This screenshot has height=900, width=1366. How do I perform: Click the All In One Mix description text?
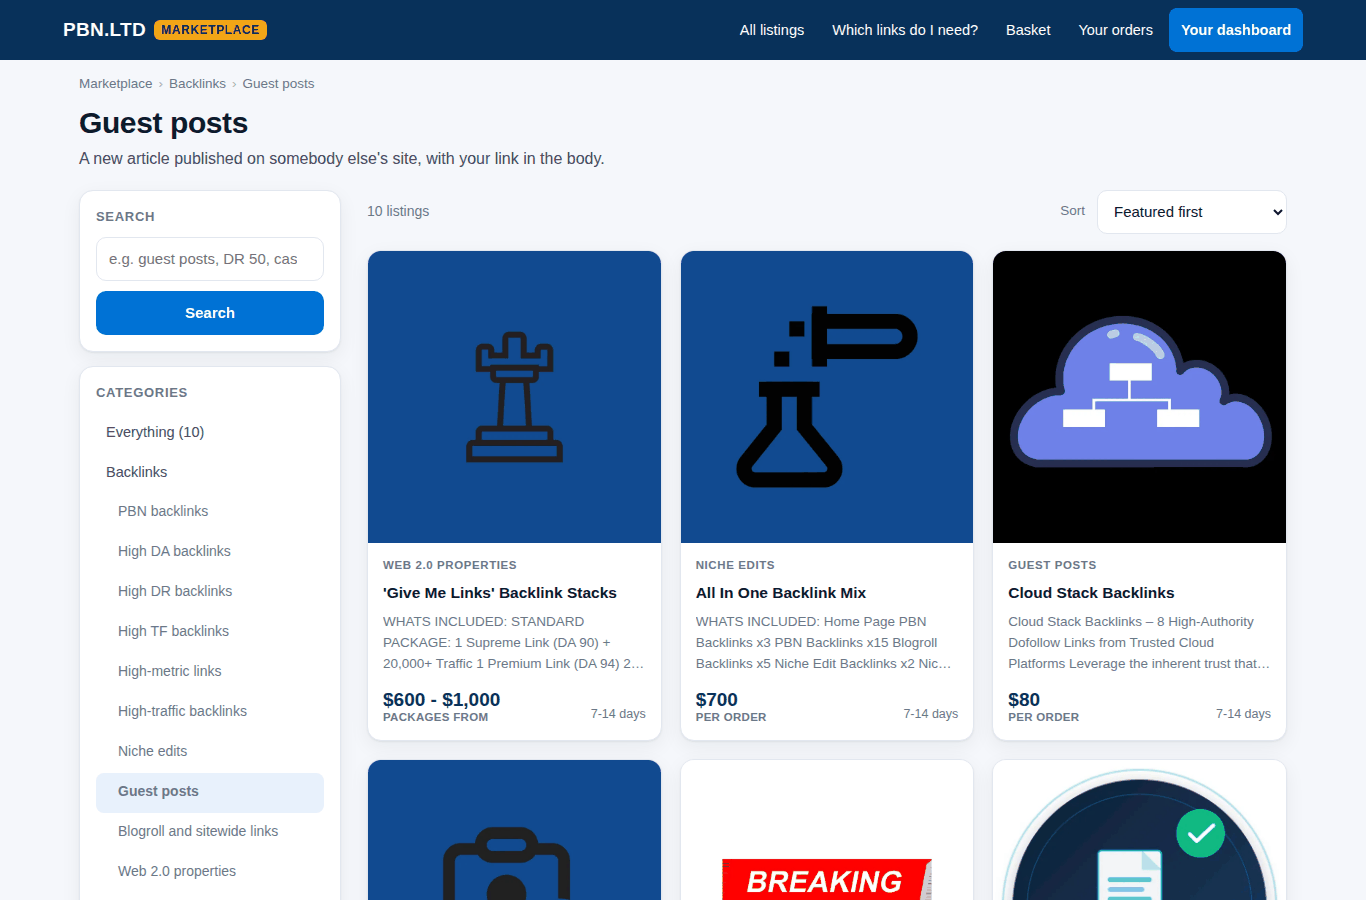click(x=826, y=643)
